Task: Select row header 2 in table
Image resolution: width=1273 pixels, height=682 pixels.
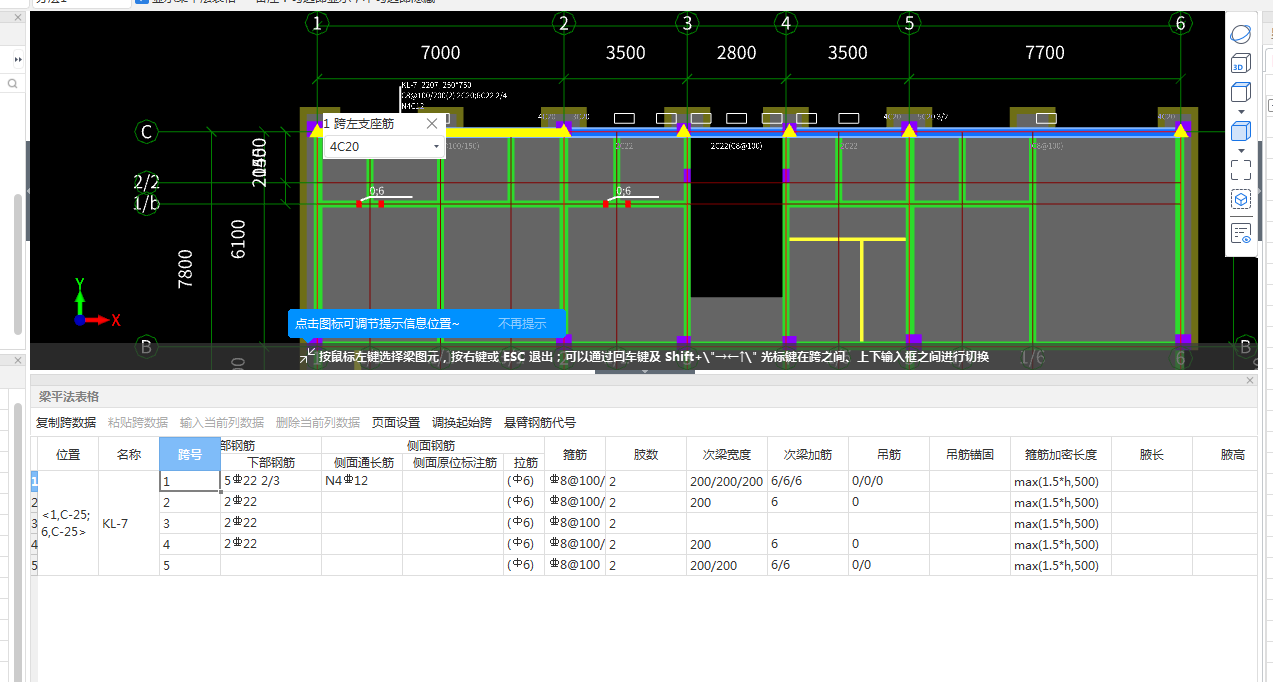Action: (x=34, y=502)
